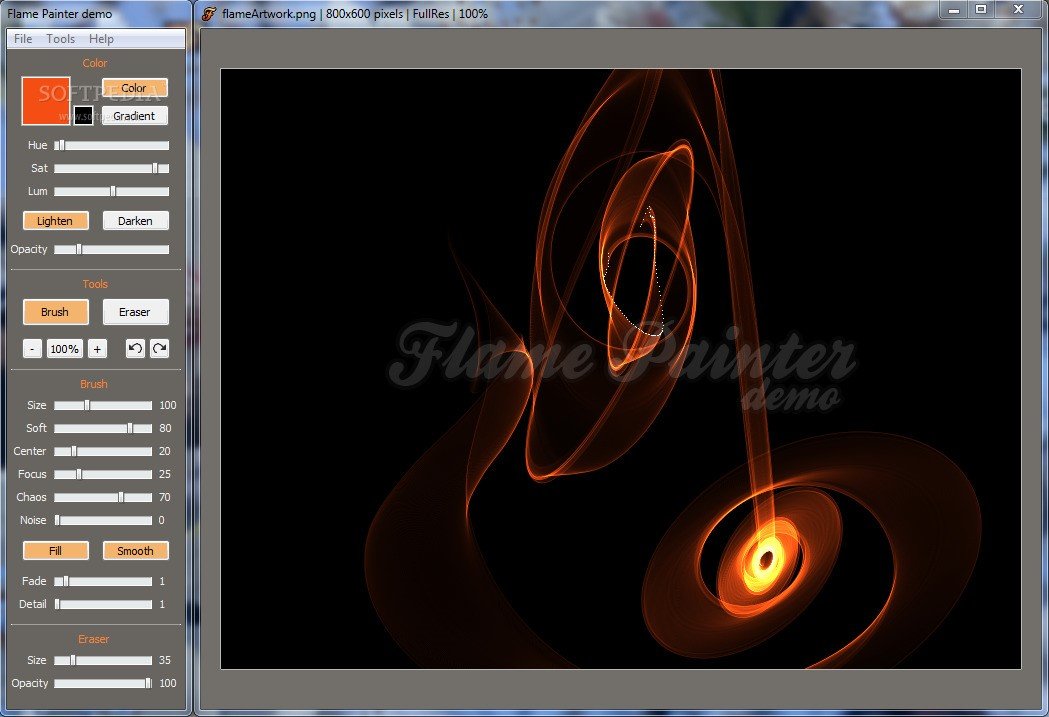The width and height of the screenshot is (1049, 717).
Task: Click the 100% zoom value button
Action: [65, 348]
